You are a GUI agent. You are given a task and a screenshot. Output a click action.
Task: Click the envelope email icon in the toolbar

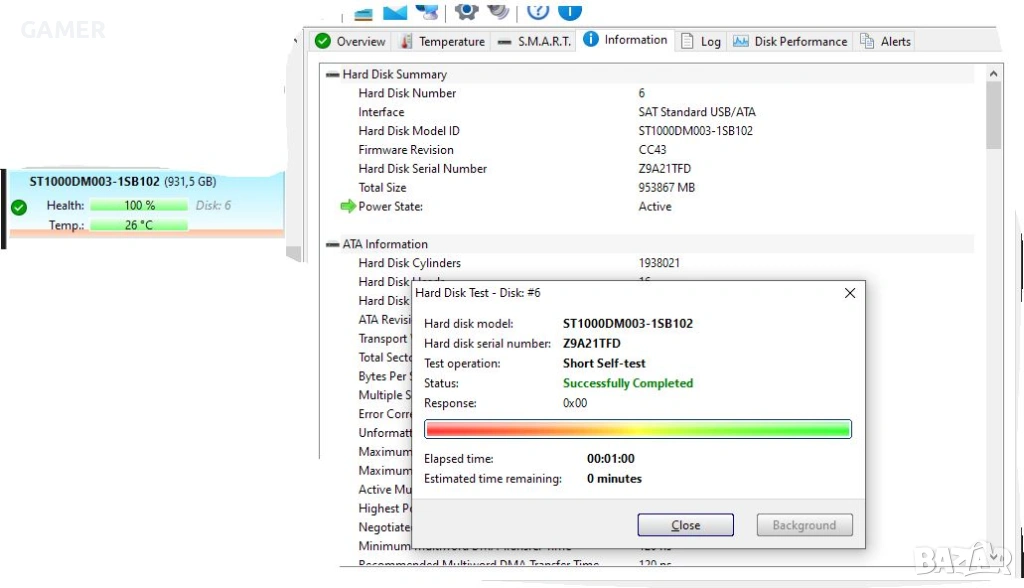click(x=396, y=11)
